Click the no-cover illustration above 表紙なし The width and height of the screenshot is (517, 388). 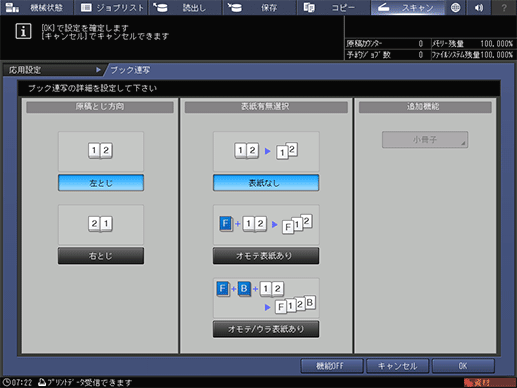266,151
